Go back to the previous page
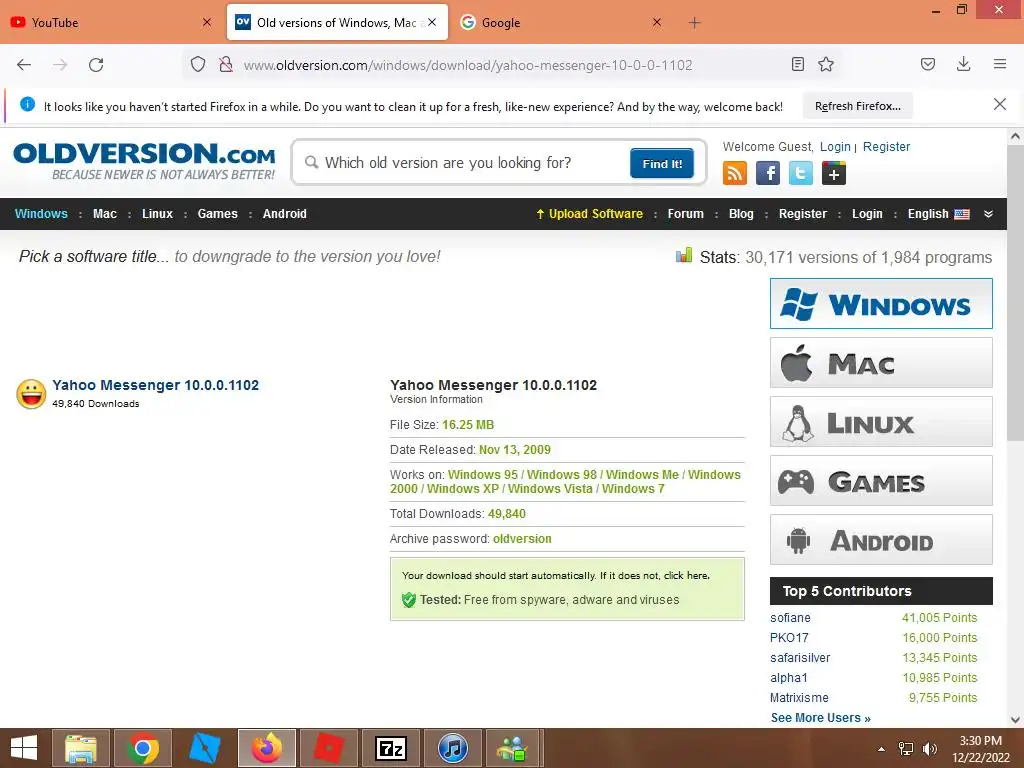This screenshot has height=768, width=1024. pos(24,65)
